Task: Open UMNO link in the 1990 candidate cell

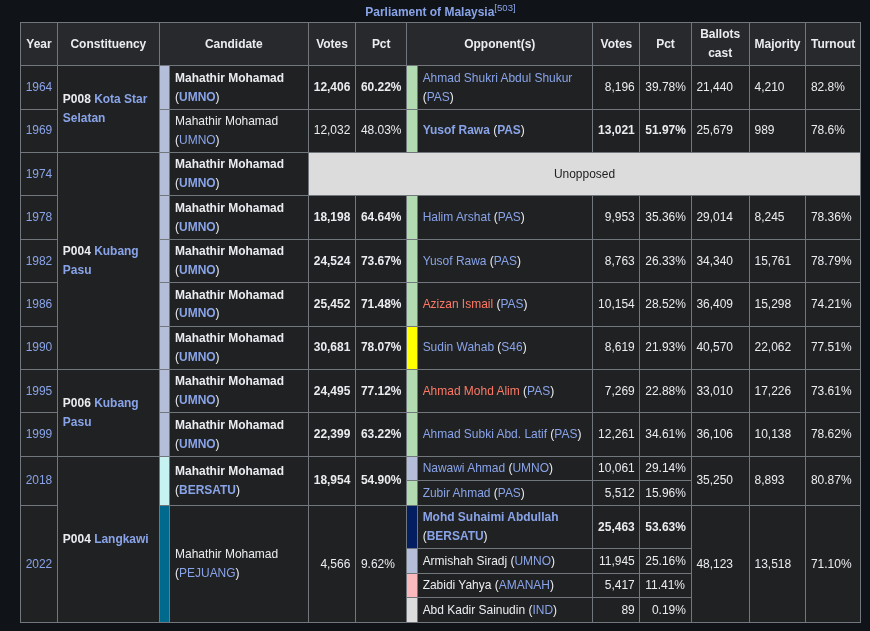Action: pyautogui.click(x=197, y=357)
